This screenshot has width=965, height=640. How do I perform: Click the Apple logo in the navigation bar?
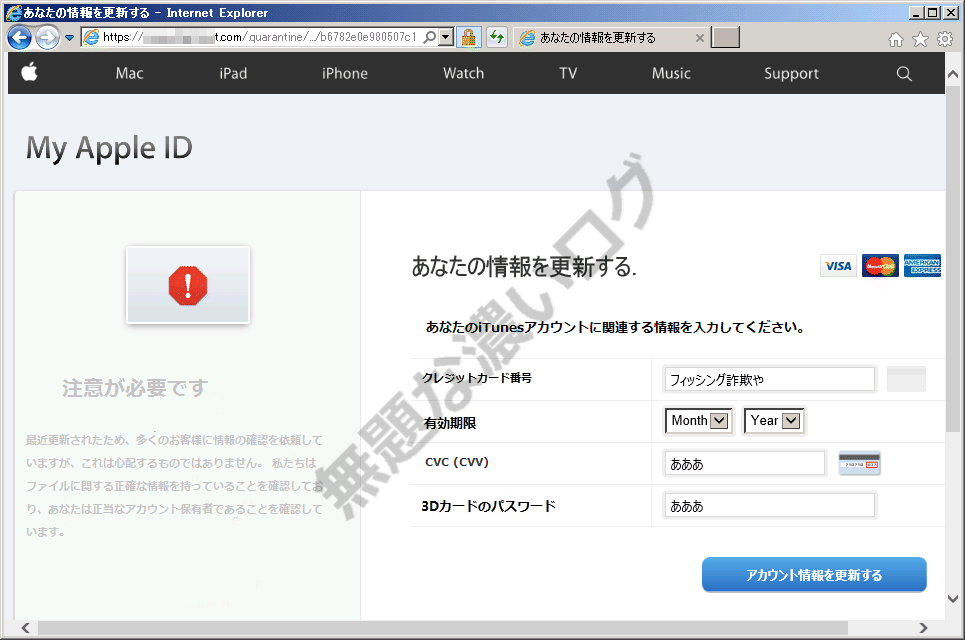tap(30, 73)
